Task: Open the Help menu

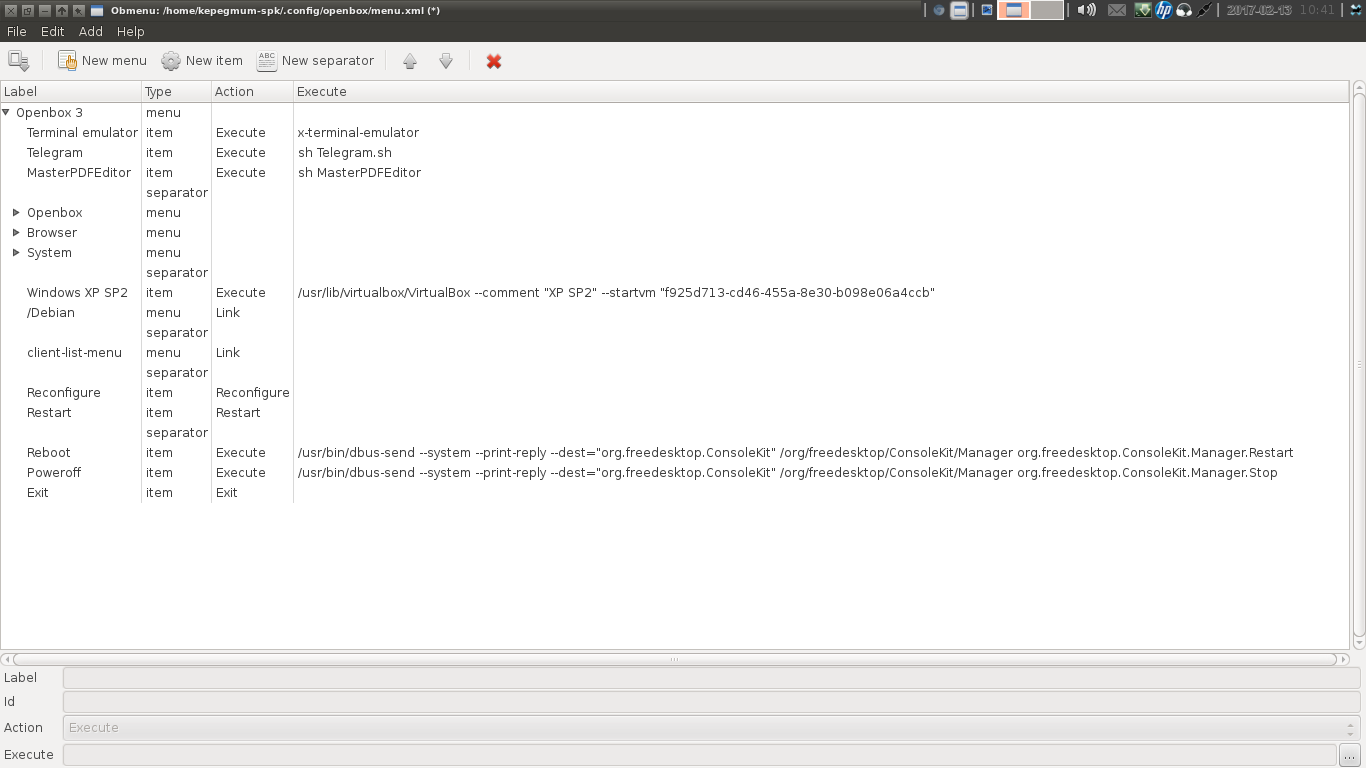Action: (x=131, y=31)
